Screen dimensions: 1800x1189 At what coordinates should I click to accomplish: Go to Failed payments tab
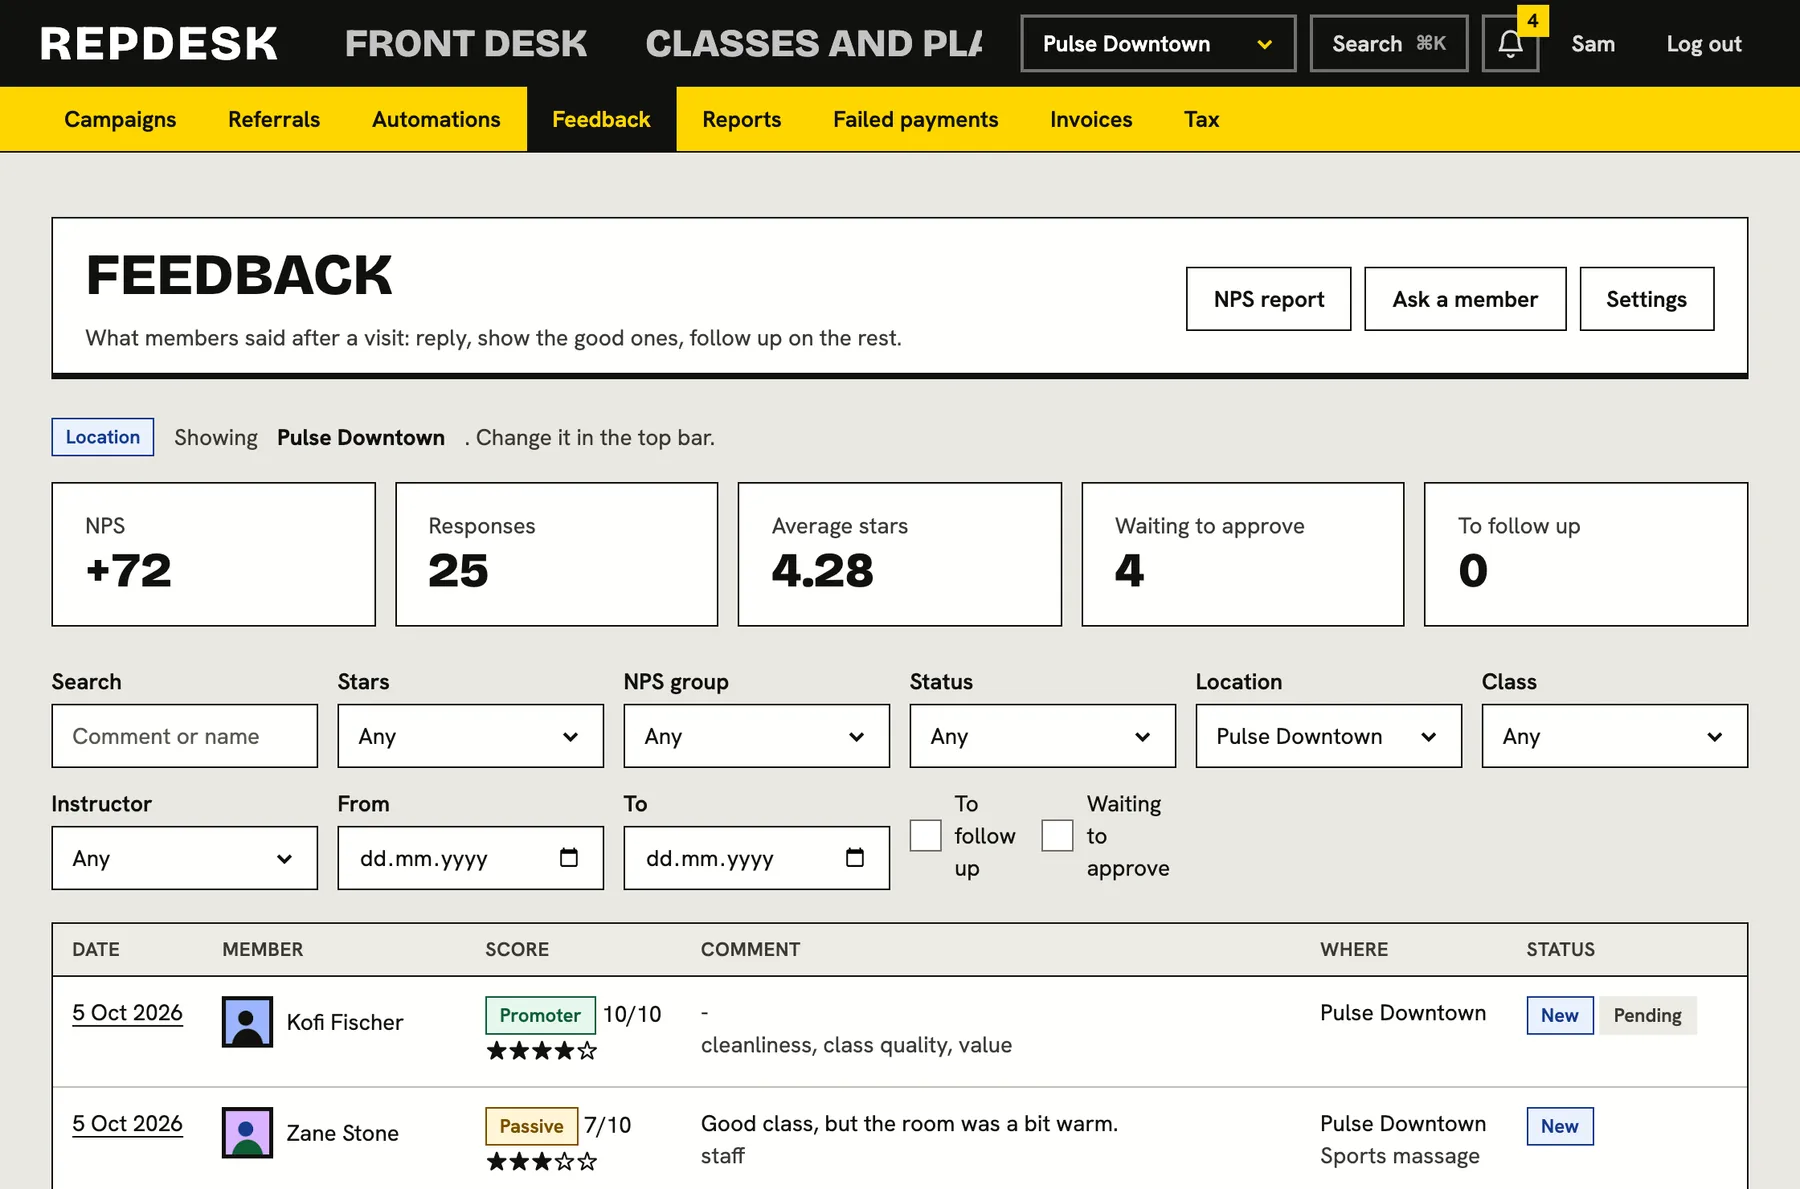point(916,119)
